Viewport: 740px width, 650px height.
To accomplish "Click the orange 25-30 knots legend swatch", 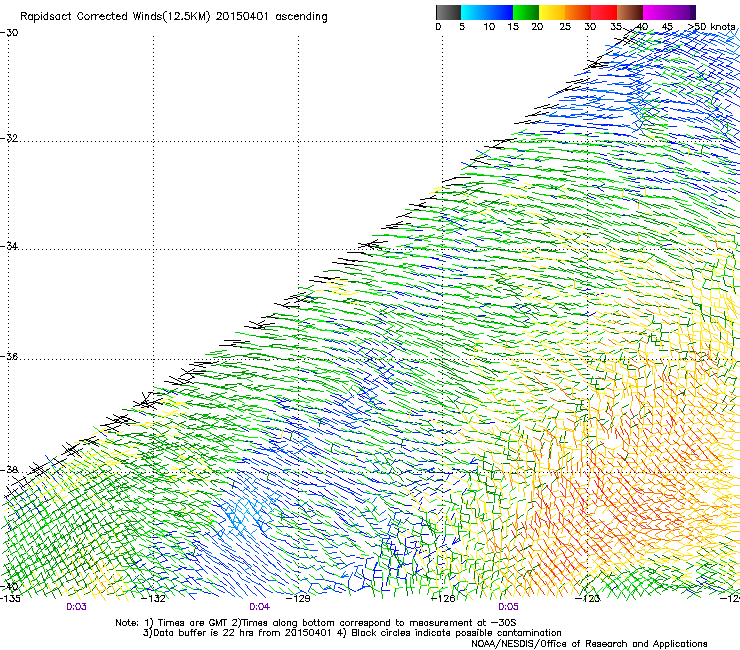I will coord(578,12).
